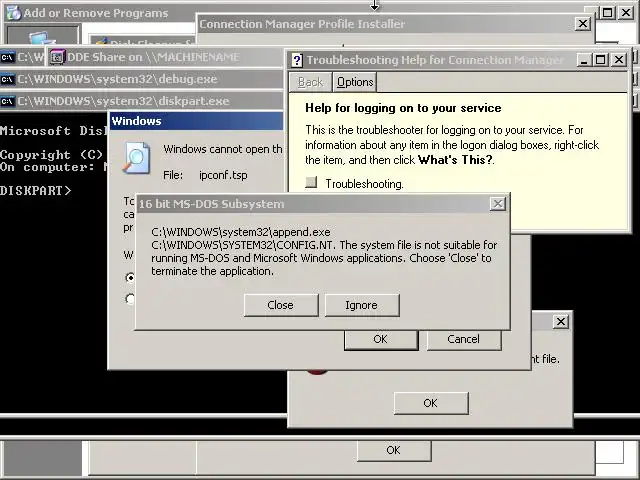The height and width of the screenshot is (480, 640).
Task: Minimize the Troubleshooting Help window
Action: tap(584, 60)
